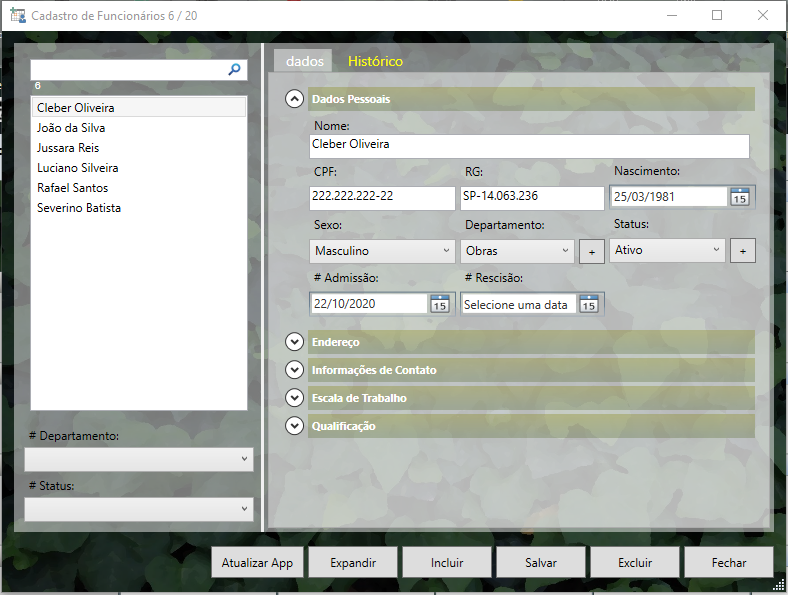Expand the Qualificação section

pyautogui.click(x=294, y=426)
